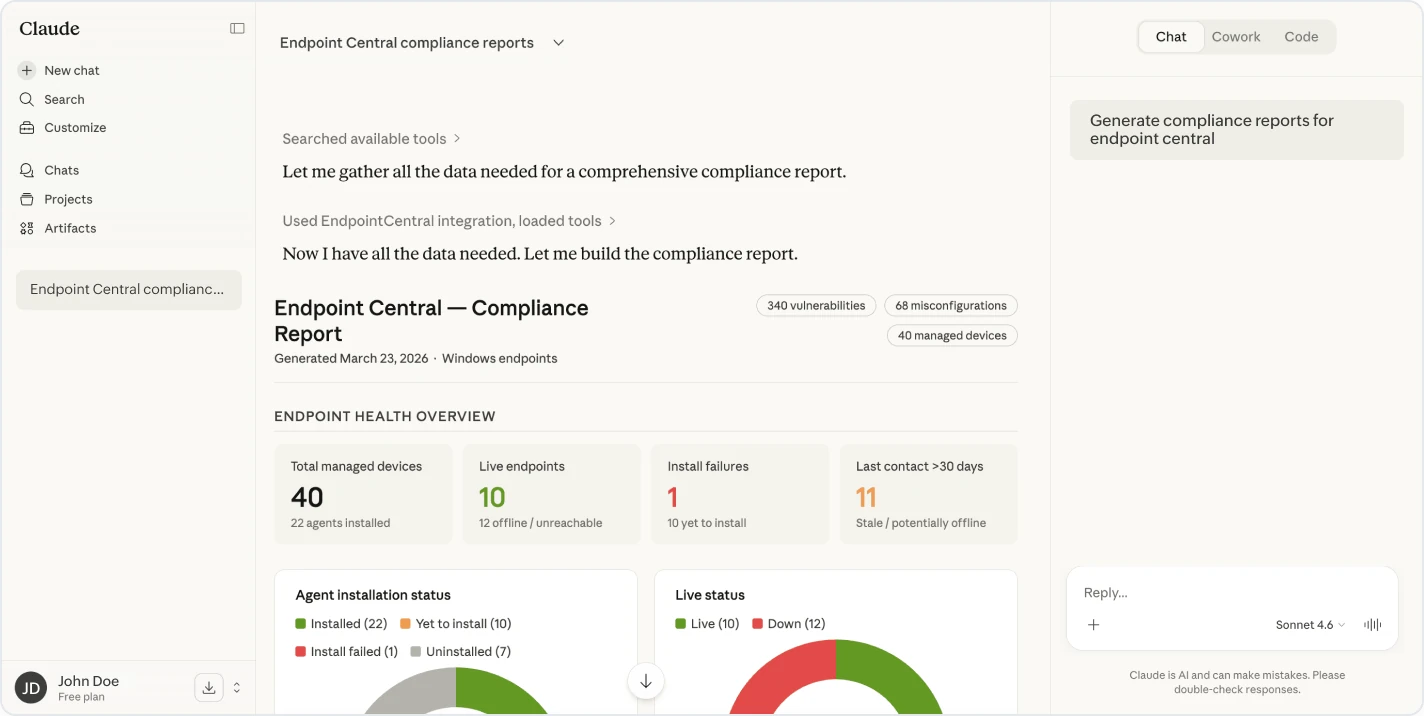Click the Install failures card
1424x716 pixels.
tap(740, 494)
